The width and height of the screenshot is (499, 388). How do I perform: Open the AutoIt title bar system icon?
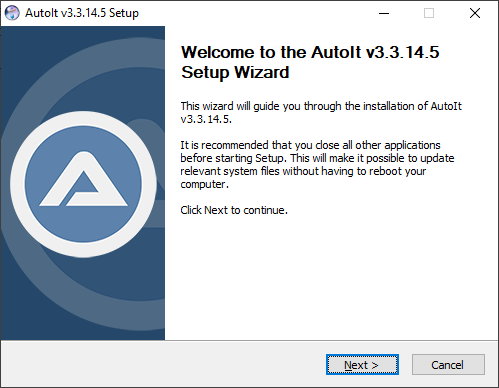pyautogui.click(x=12, y=13)
